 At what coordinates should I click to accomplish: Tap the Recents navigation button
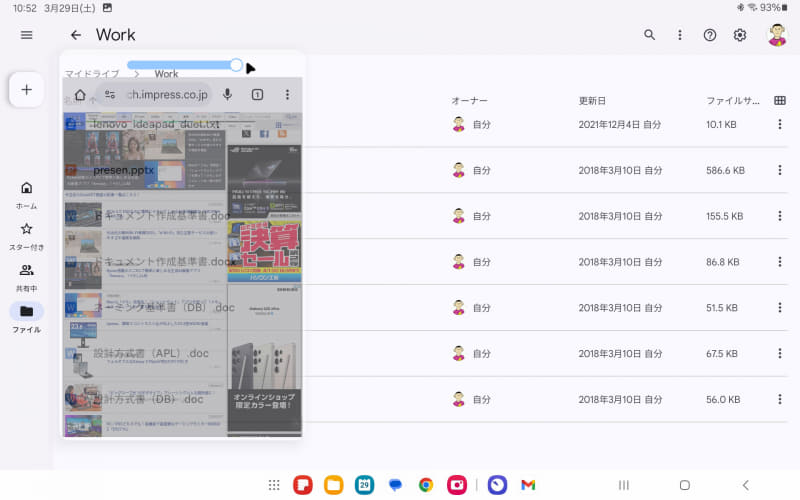623,485
